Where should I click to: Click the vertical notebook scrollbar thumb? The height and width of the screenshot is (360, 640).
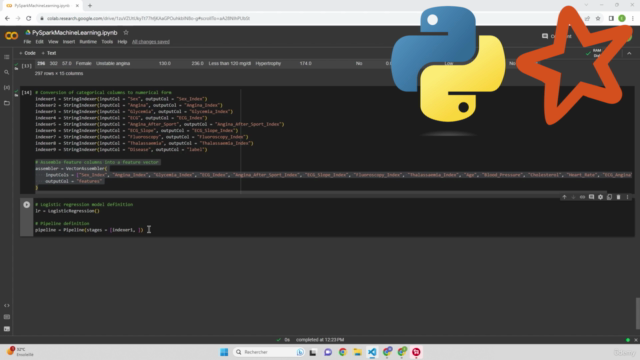637,313
